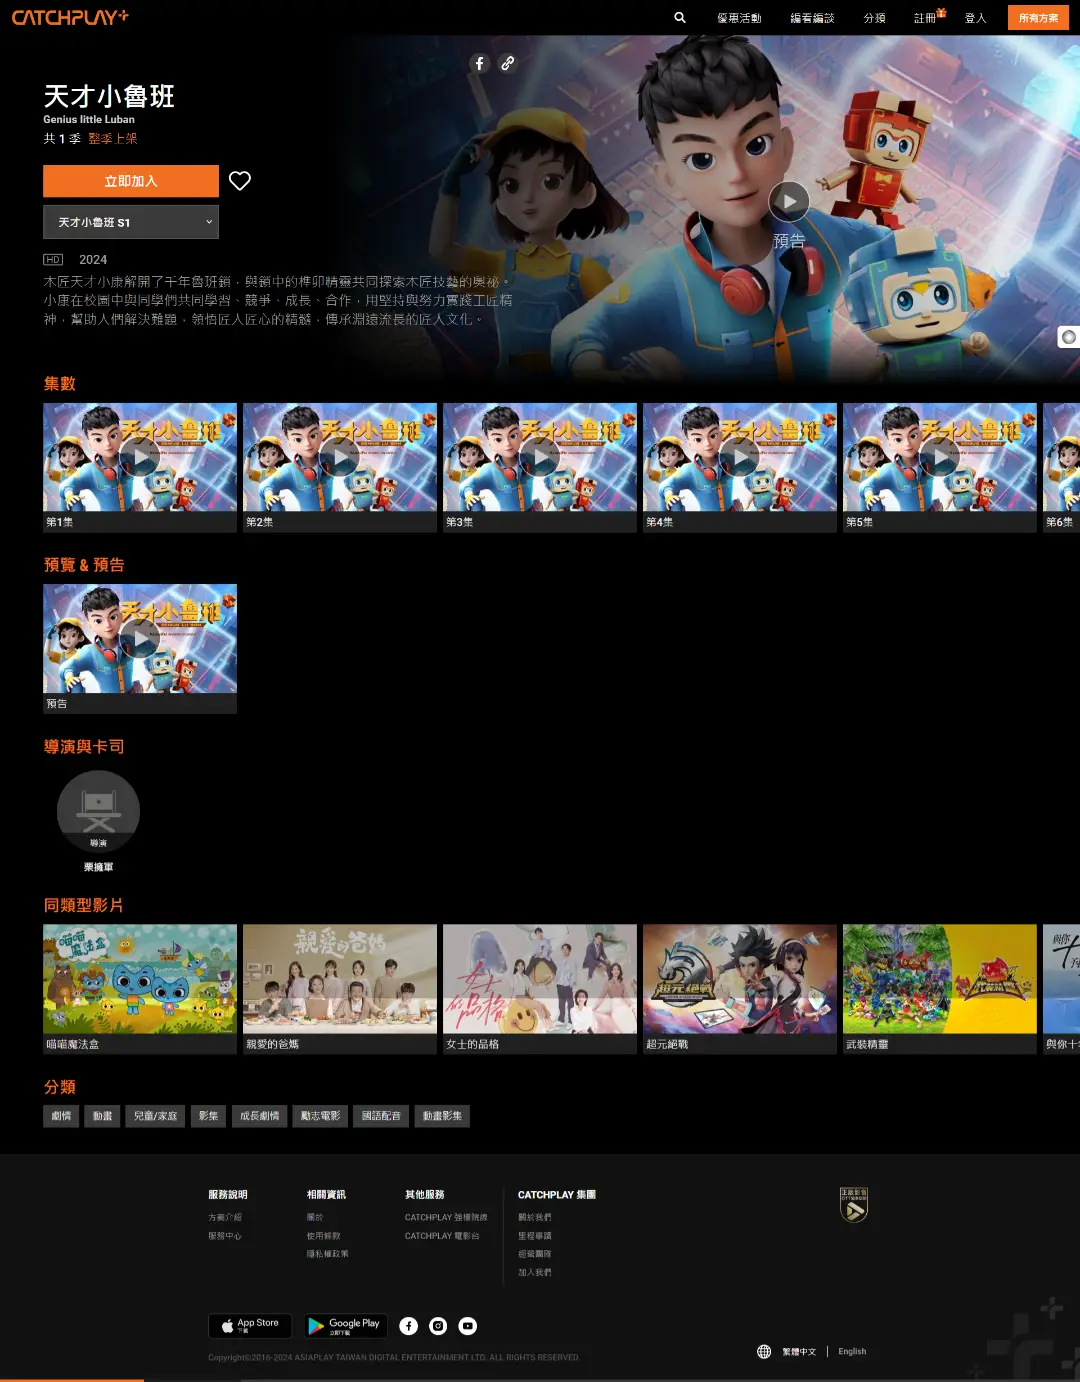Share show on Facebook icon

pos(480,63)
